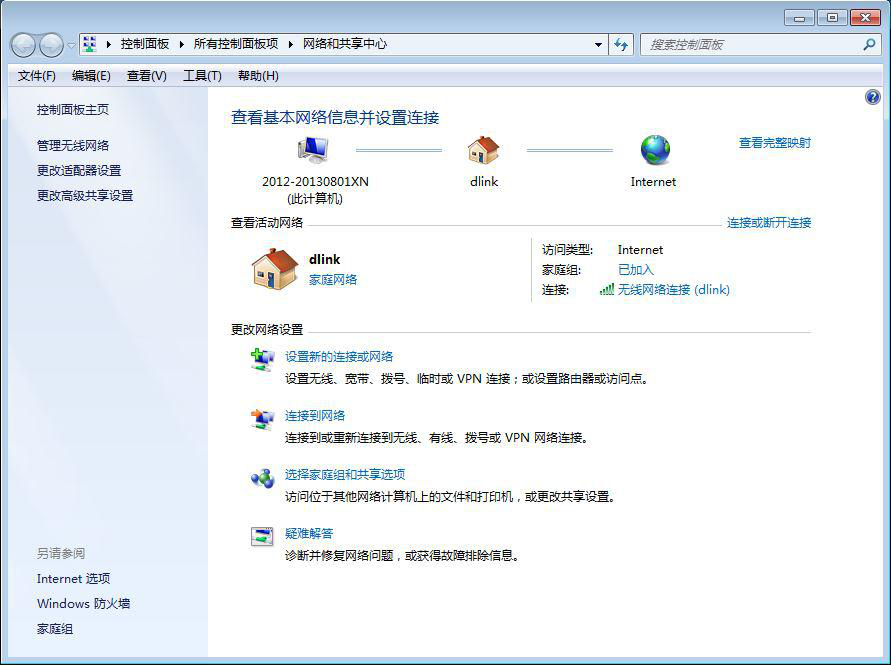Viewport: 891px width, 665px height.
Task: Click the connect to network icon
Action: 262,419
